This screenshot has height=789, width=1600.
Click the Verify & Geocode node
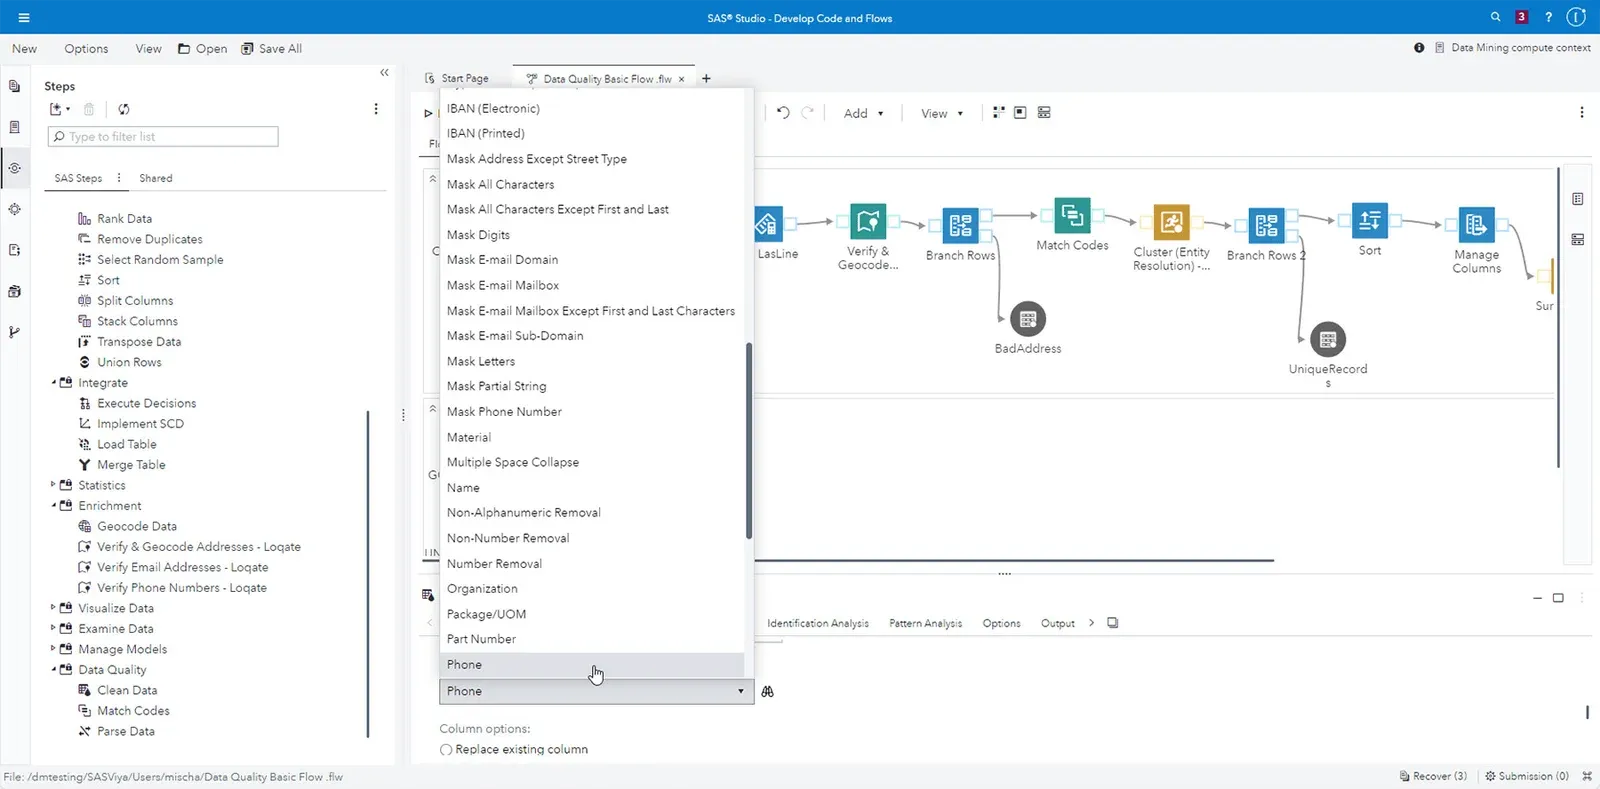pyautogui.click(x=867, y=222)
